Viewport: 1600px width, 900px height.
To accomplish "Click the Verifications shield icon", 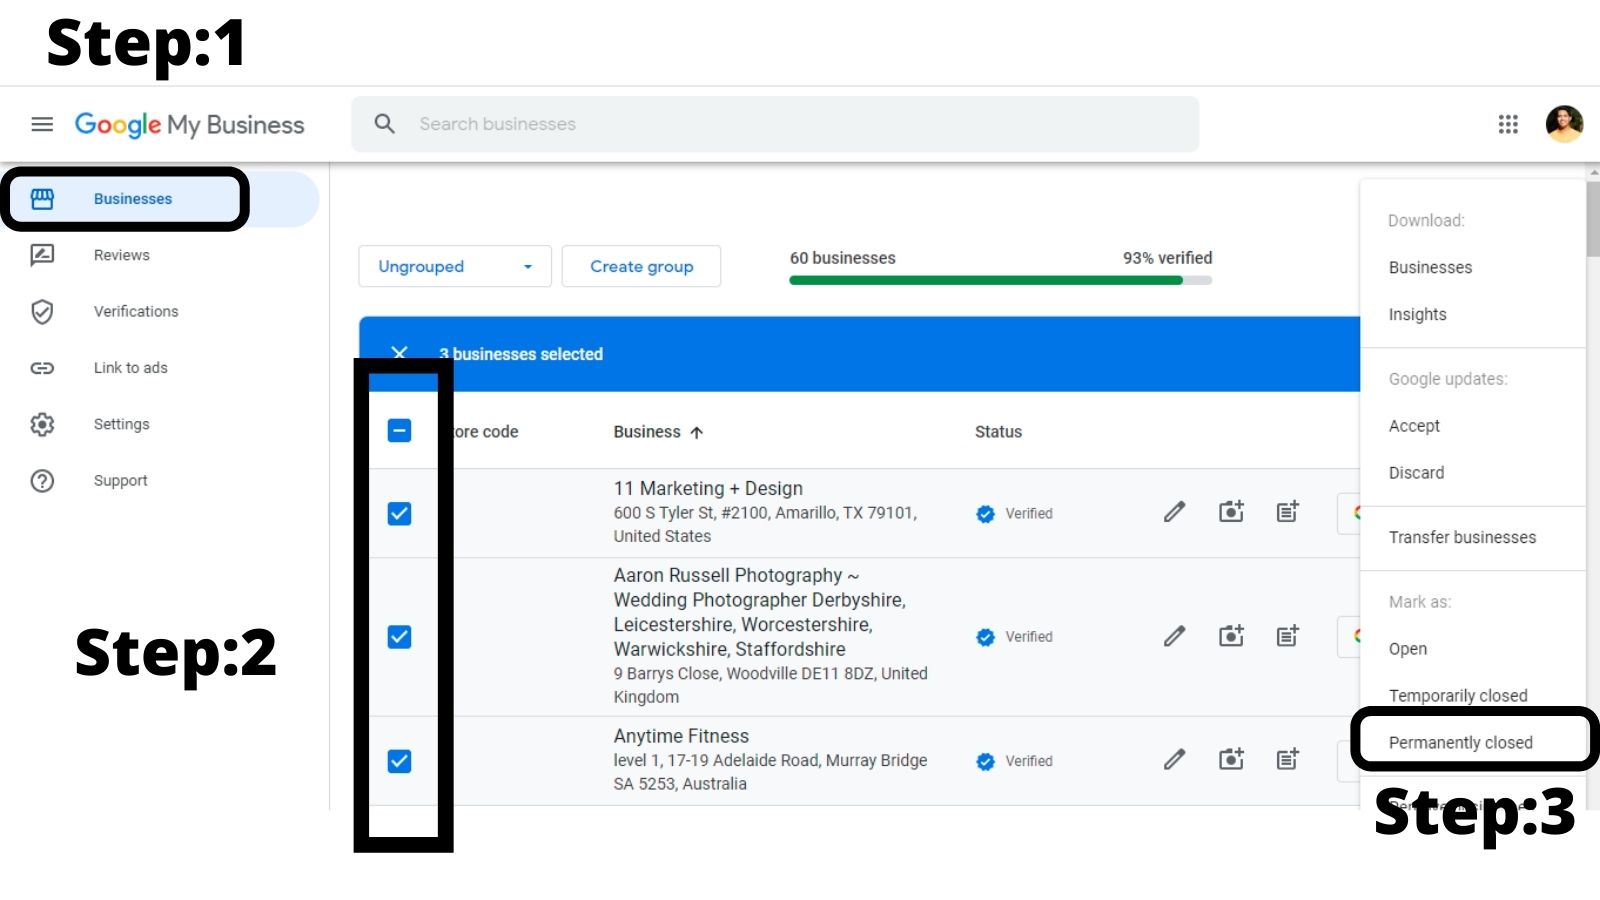I will tap(42, 312).
